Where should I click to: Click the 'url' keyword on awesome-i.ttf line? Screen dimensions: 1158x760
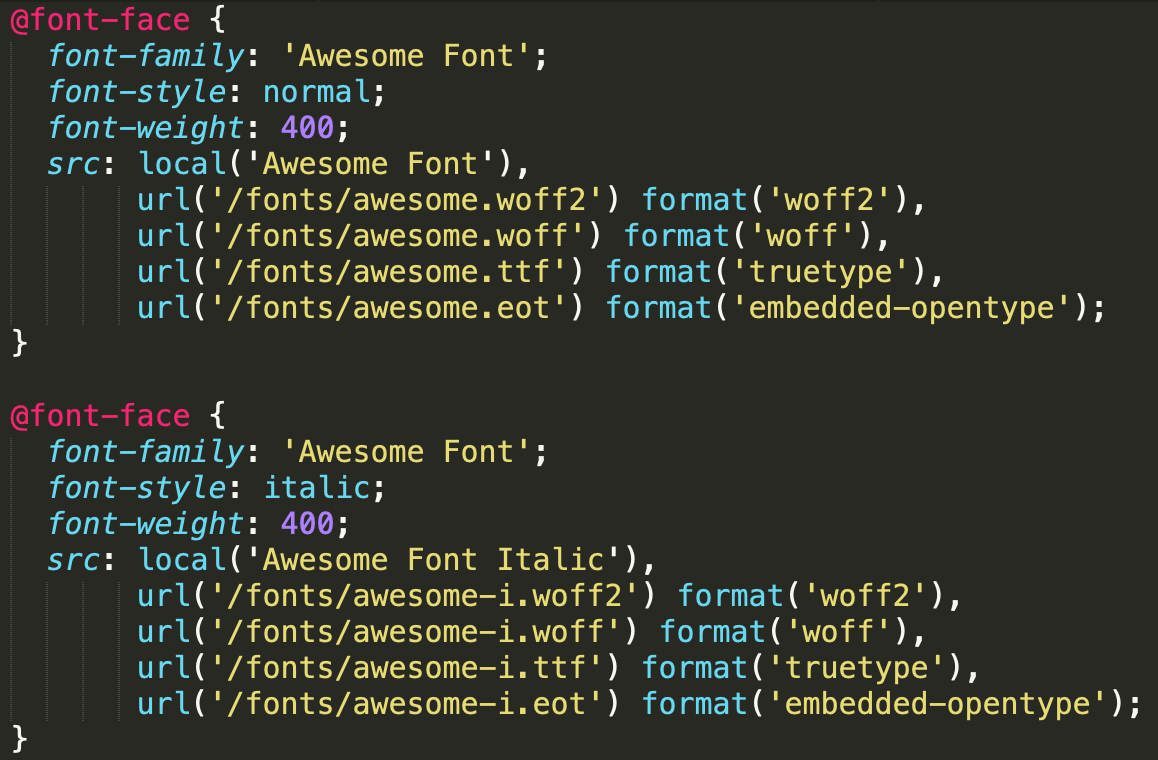(164, 668)
